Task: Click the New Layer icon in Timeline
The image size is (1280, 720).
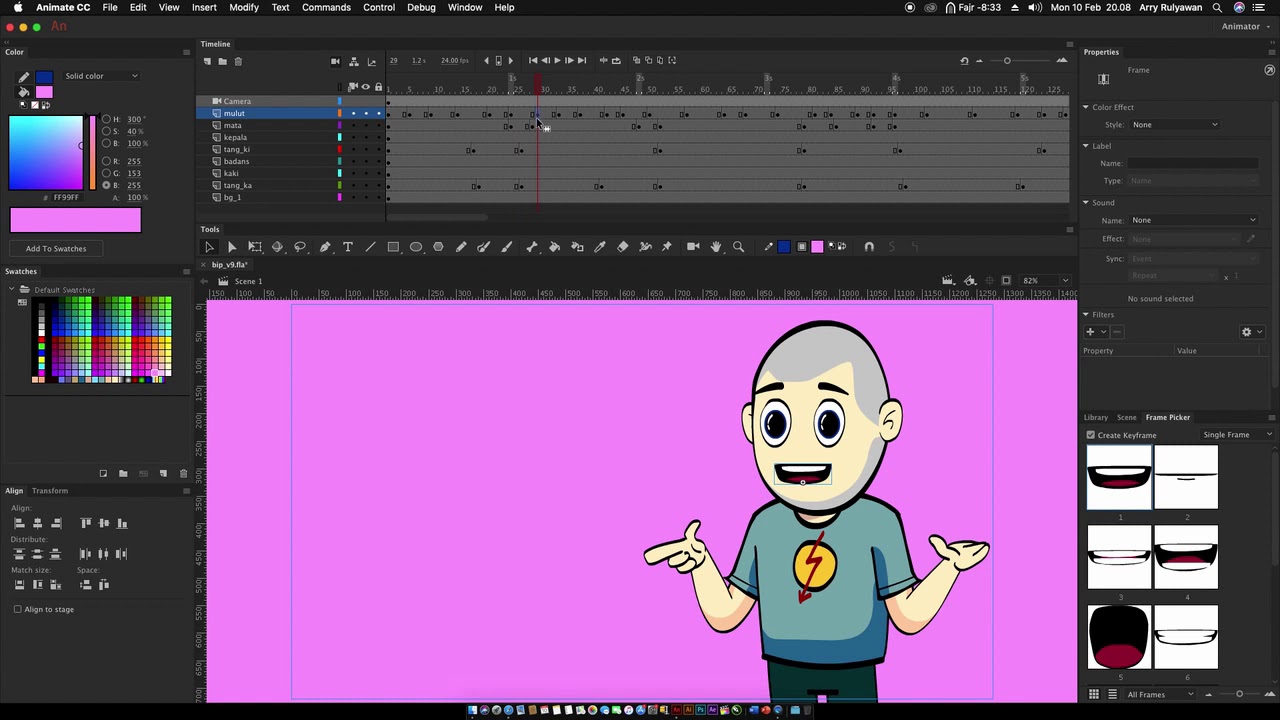Action: coord(207,61)
